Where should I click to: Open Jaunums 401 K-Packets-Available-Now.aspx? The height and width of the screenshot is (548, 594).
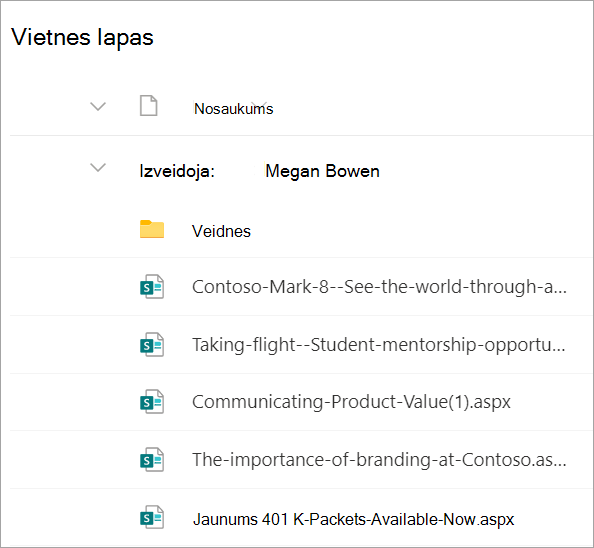click(353, 519)
